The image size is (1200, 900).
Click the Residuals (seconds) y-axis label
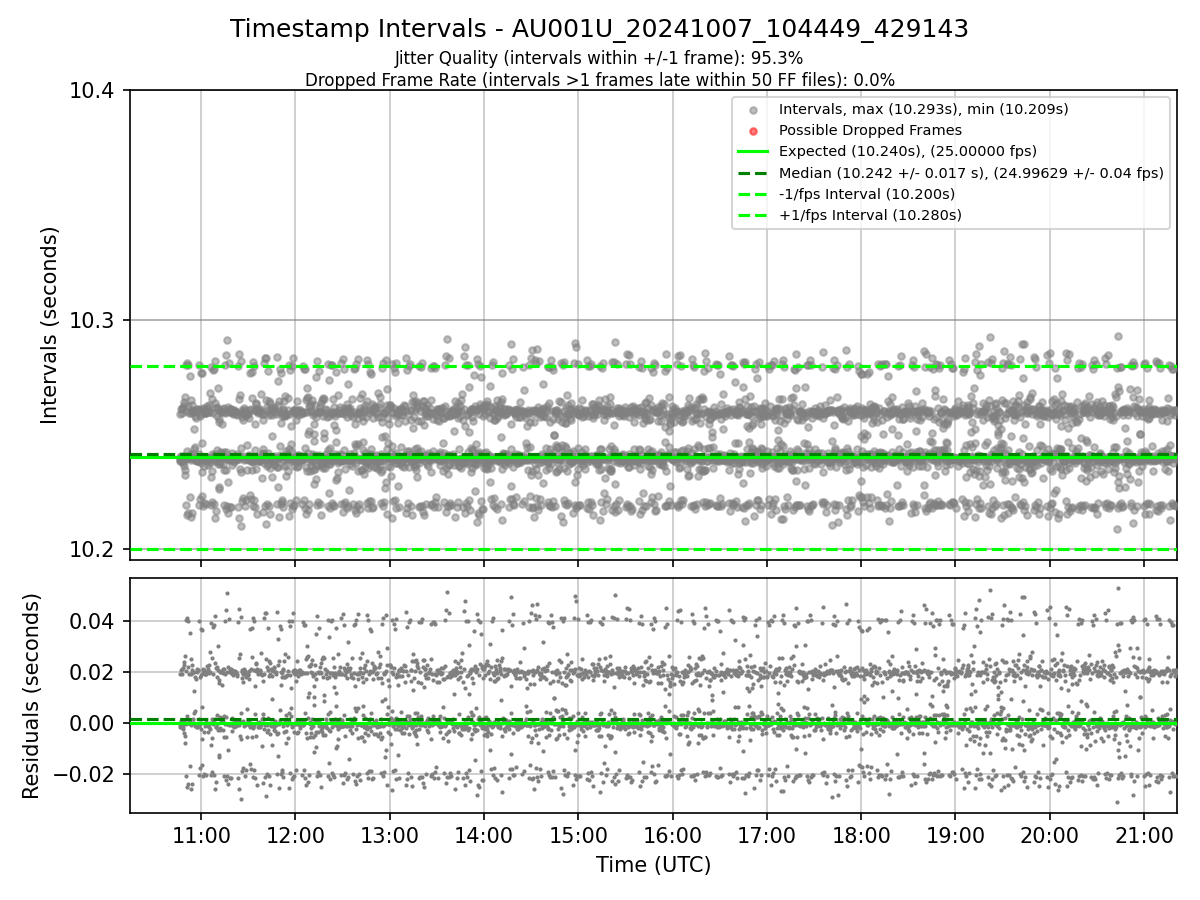(x=32, y=695)
